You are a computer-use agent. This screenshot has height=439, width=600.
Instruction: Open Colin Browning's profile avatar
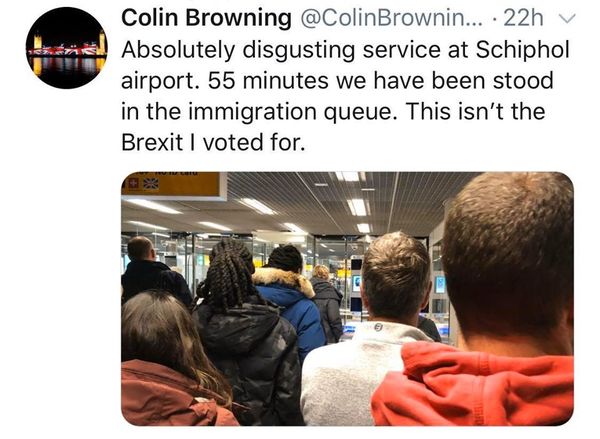[67, 47]
